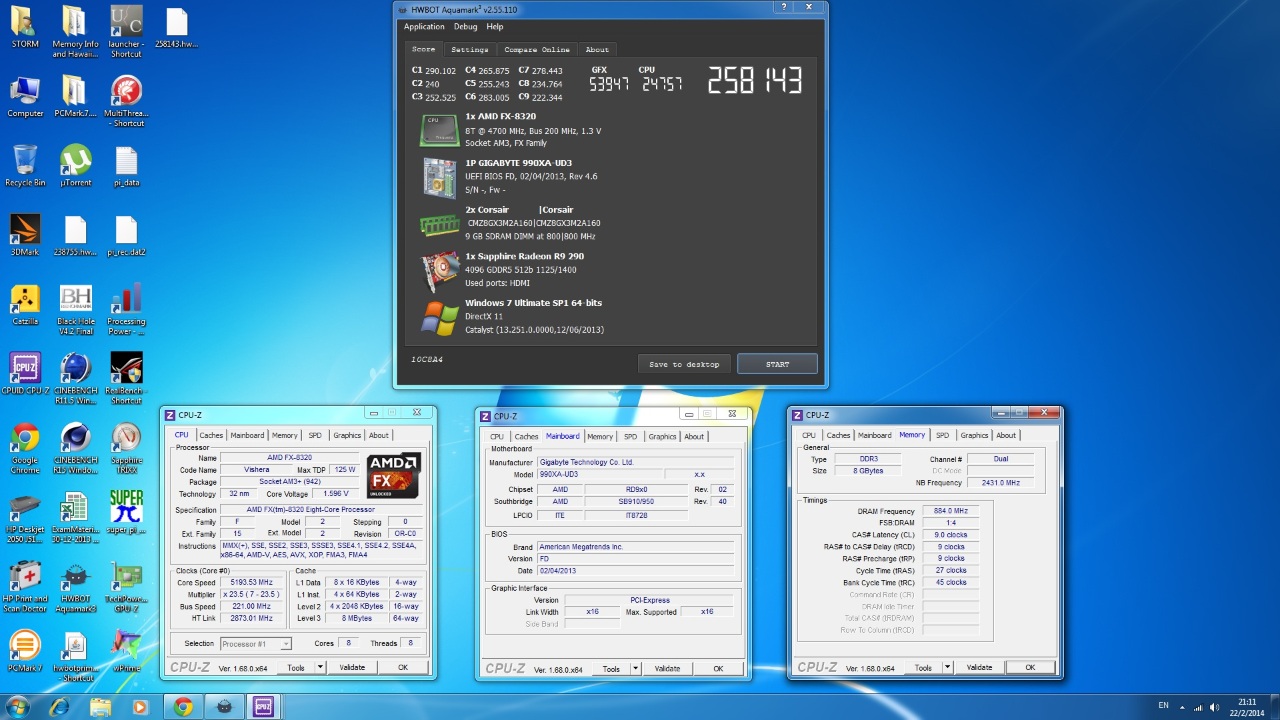Click Validate in the CPU-Z Memory window
Viewport: 1280px width, 720px height.
tap(979, 667)
